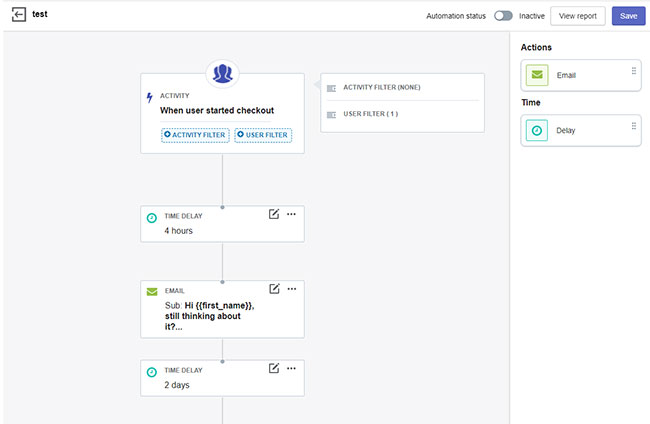The height and width of the screenshot is (424, 650).
Task: Edit the 2 days time delay
Action: pyautogui.click(x=274, y=368)
